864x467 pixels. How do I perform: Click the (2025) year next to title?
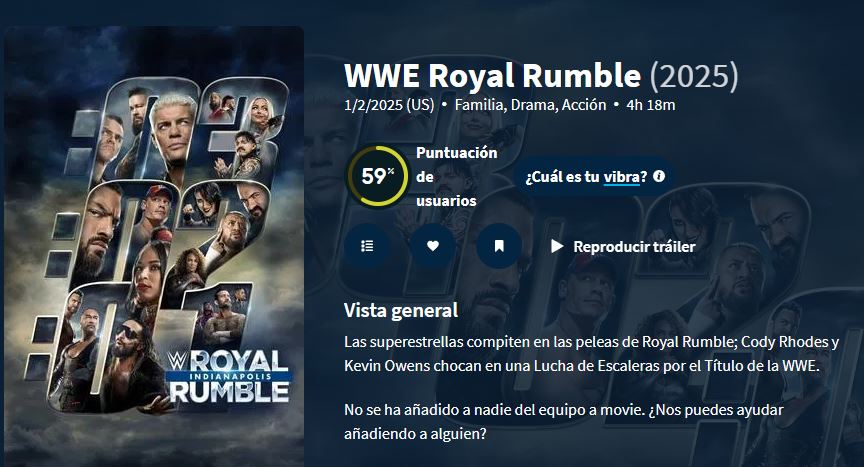[694, 76]
